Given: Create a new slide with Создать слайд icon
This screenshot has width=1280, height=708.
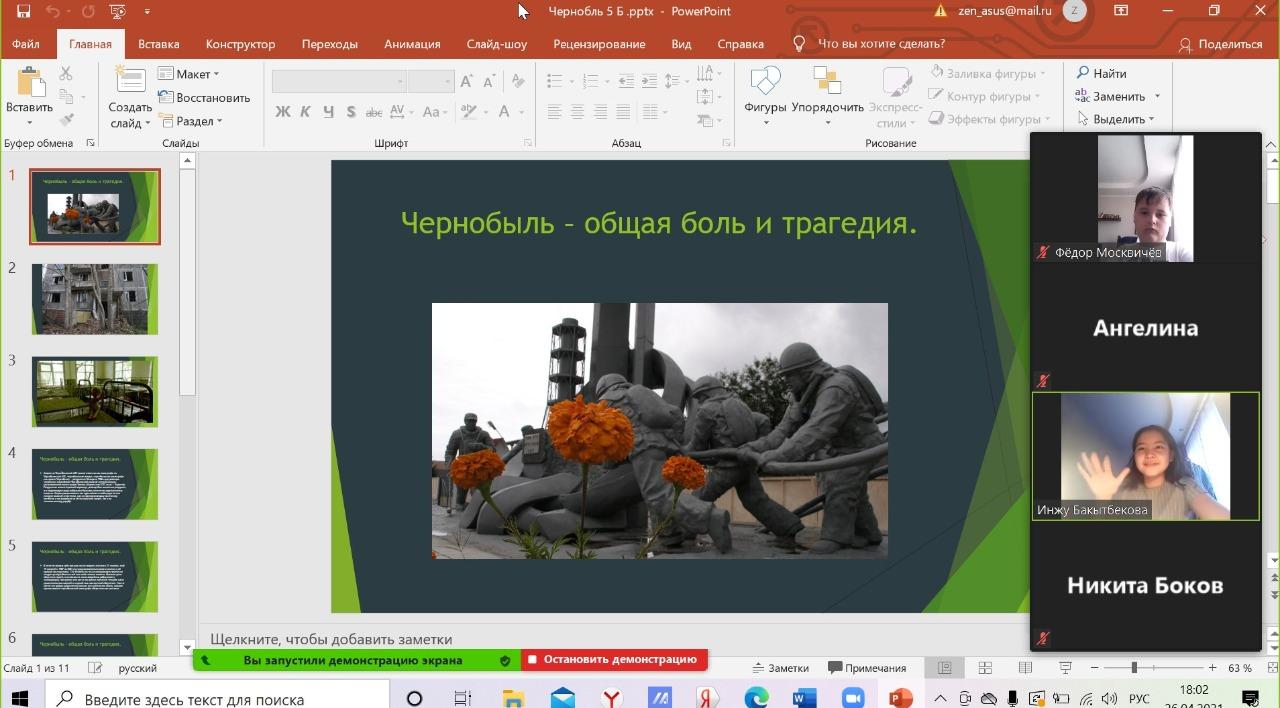Looking at the screenshot, I should [130, 80].
